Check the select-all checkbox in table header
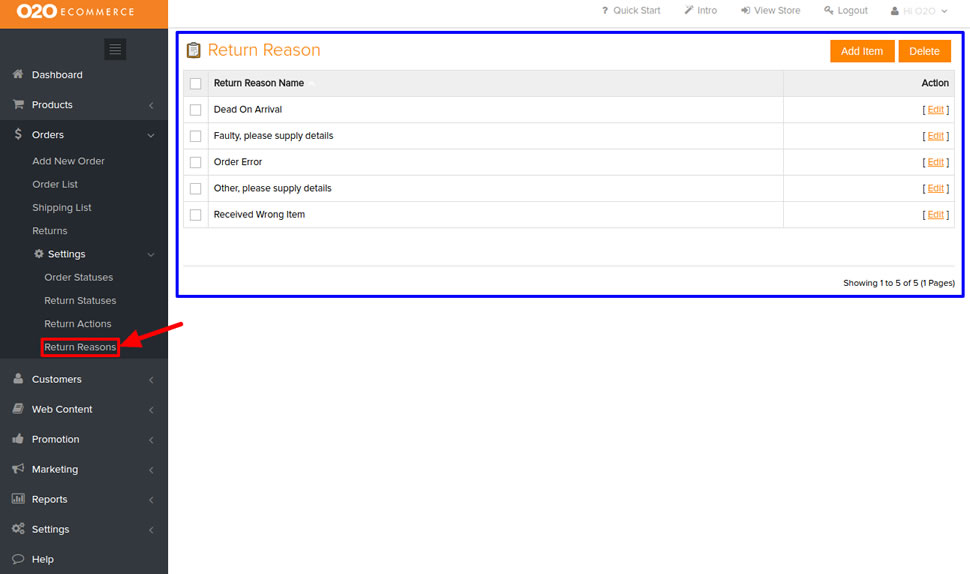 (195, 84)
